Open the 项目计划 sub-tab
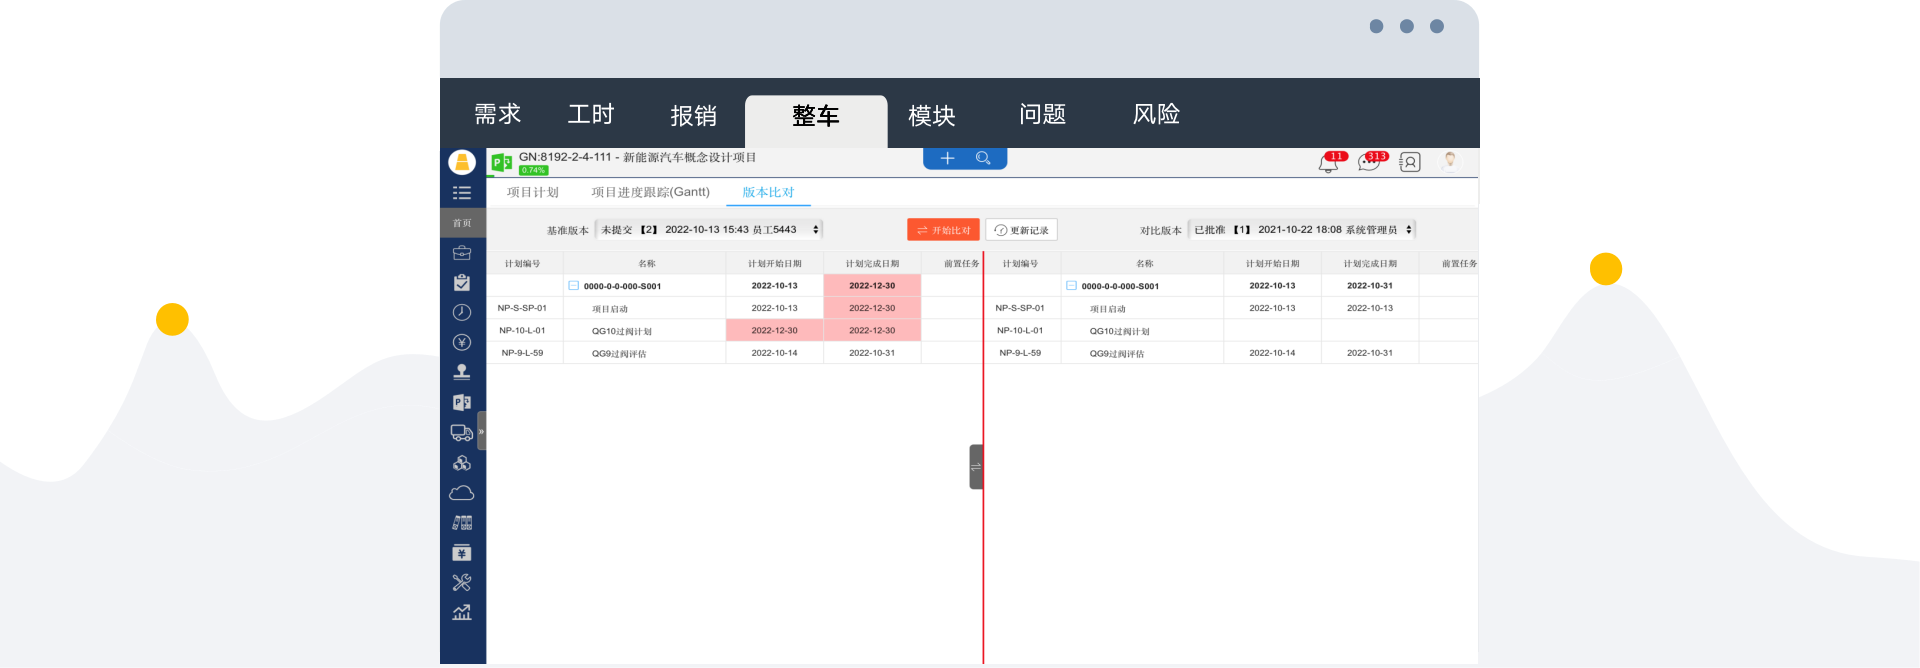 (x=533, y=192)
